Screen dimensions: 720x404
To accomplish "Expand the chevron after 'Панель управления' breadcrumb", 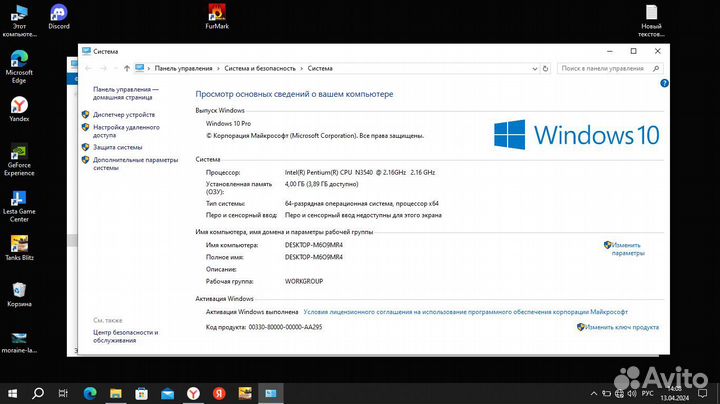I will [218, 68].
